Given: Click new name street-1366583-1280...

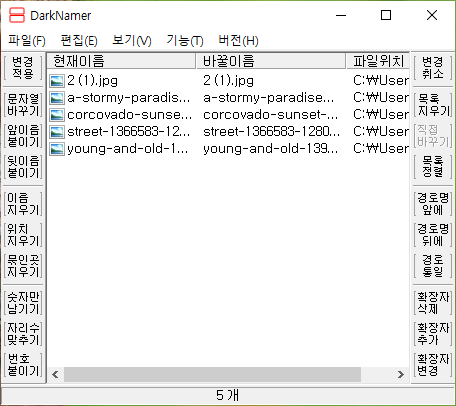Looking at the screenshot, I should [271, 132].
